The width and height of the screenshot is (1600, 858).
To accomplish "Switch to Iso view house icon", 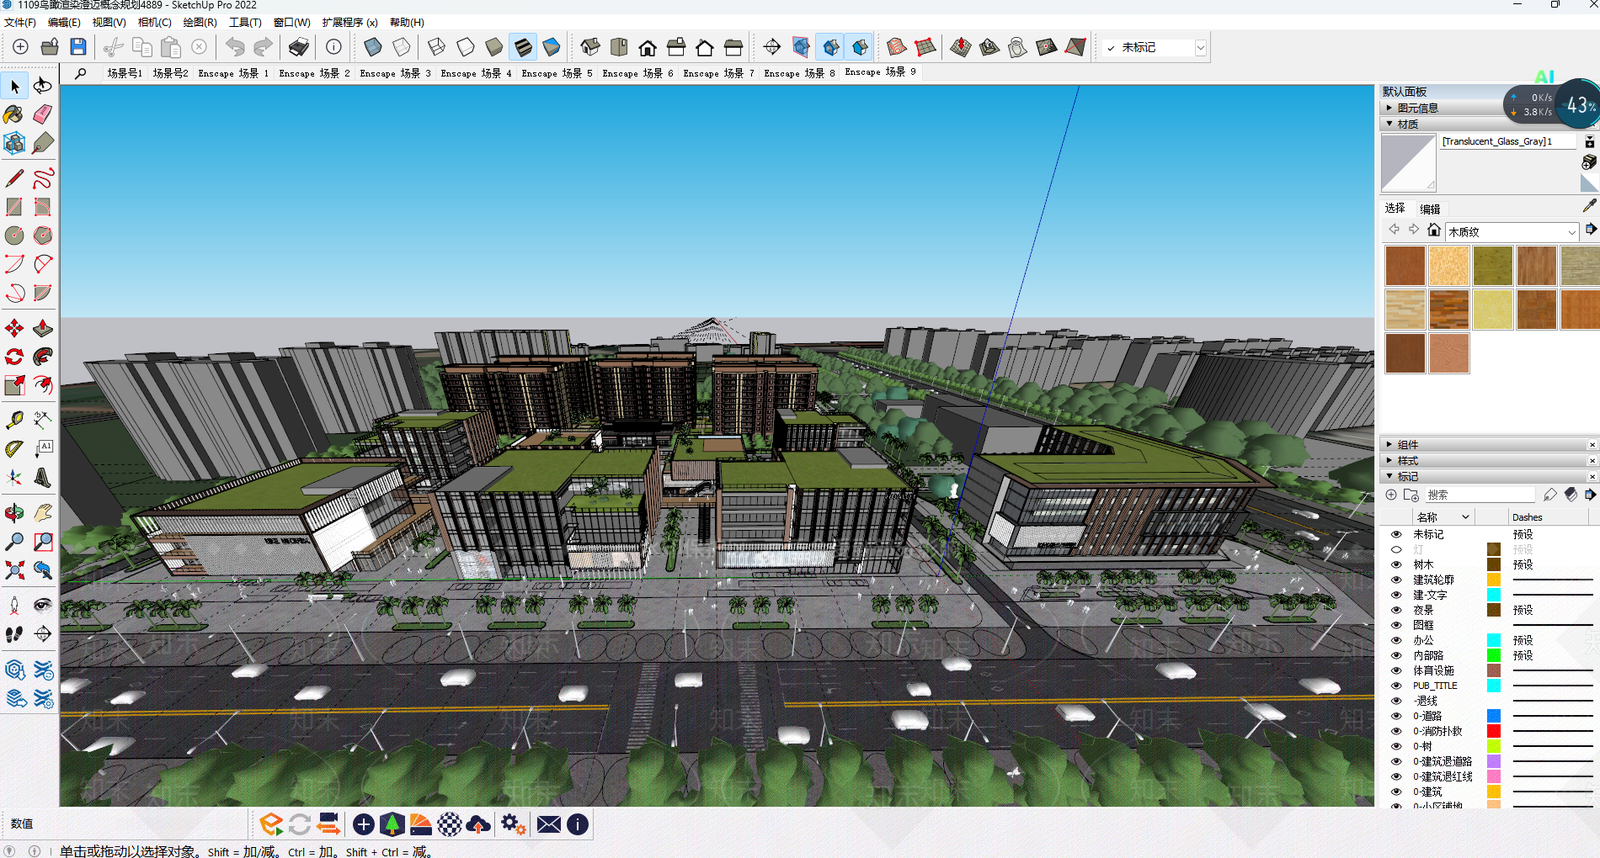I will (x=590, y=47).
